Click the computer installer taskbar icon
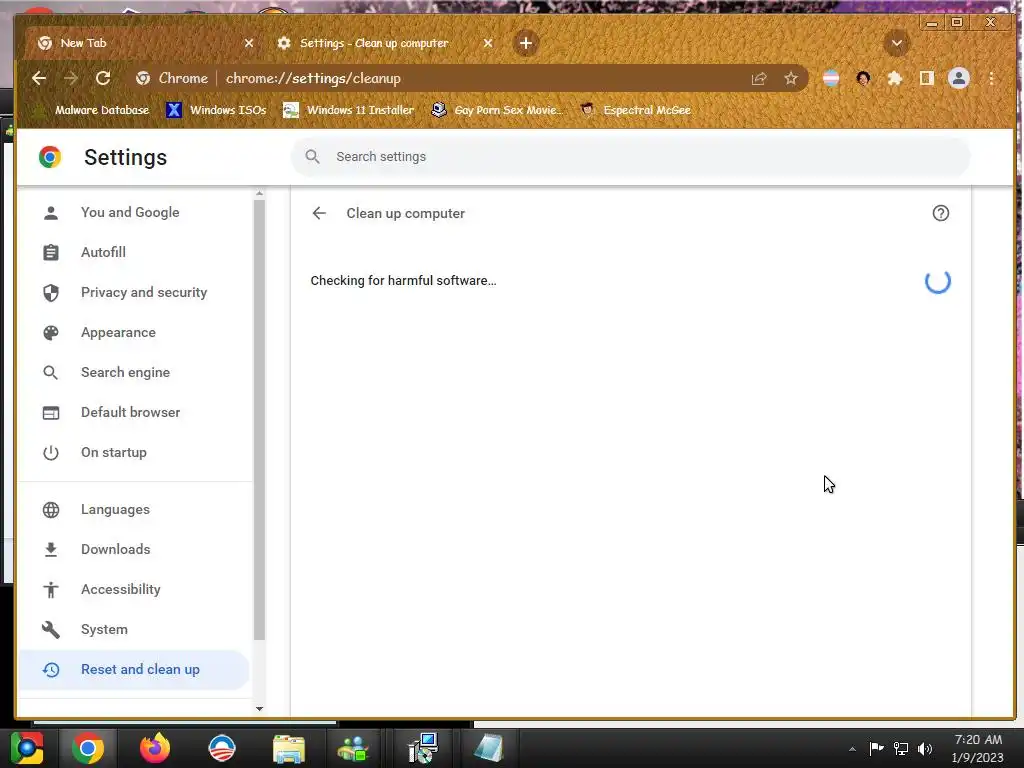The width and height of the screenshot is (1024, 768). (x=423, y=748)
